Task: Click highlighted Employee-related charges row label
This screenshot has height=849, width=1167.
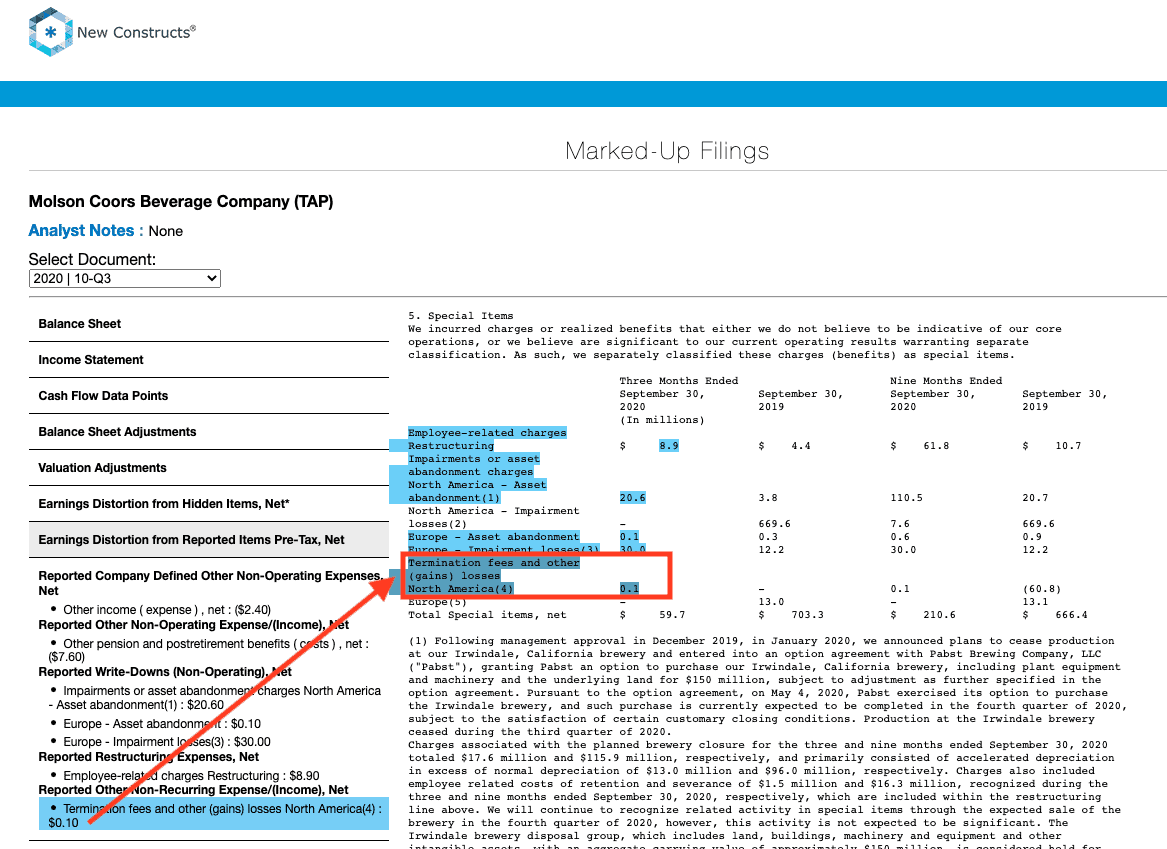Action: (x=487, y=432)
